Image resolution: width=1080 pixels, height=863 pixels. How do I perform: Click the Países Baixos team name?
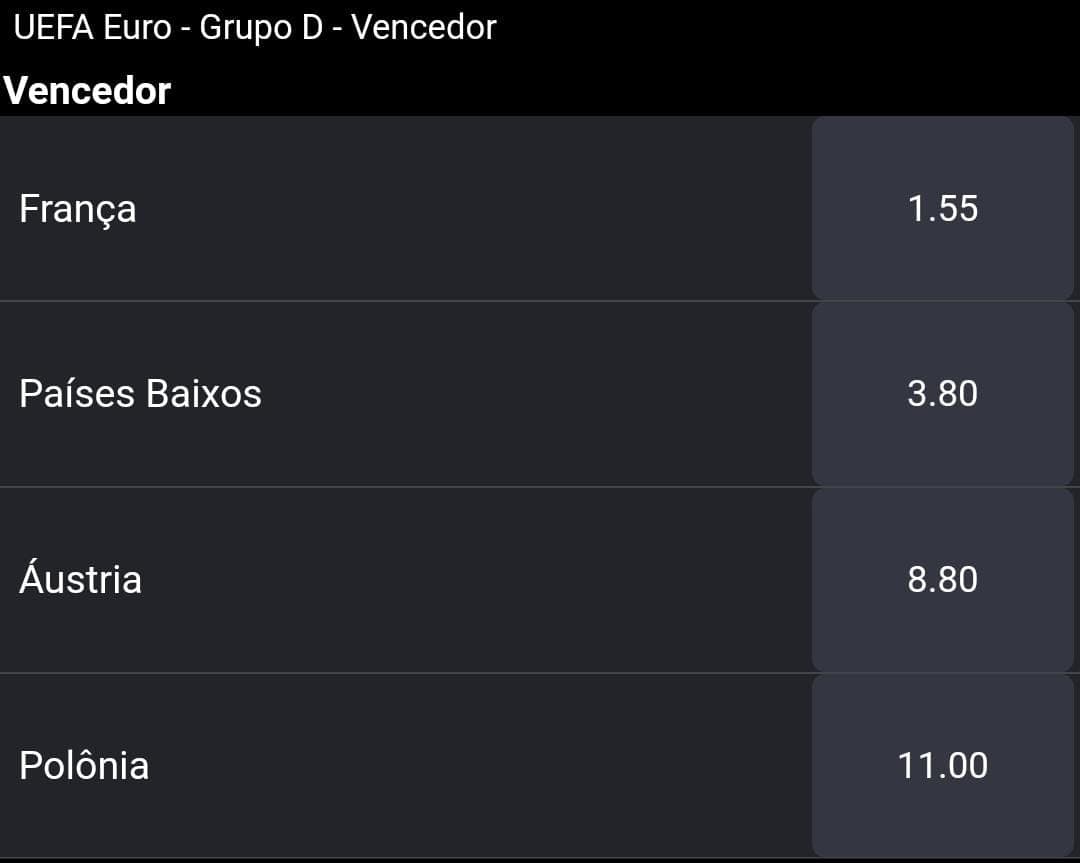[x=141, y=394]
